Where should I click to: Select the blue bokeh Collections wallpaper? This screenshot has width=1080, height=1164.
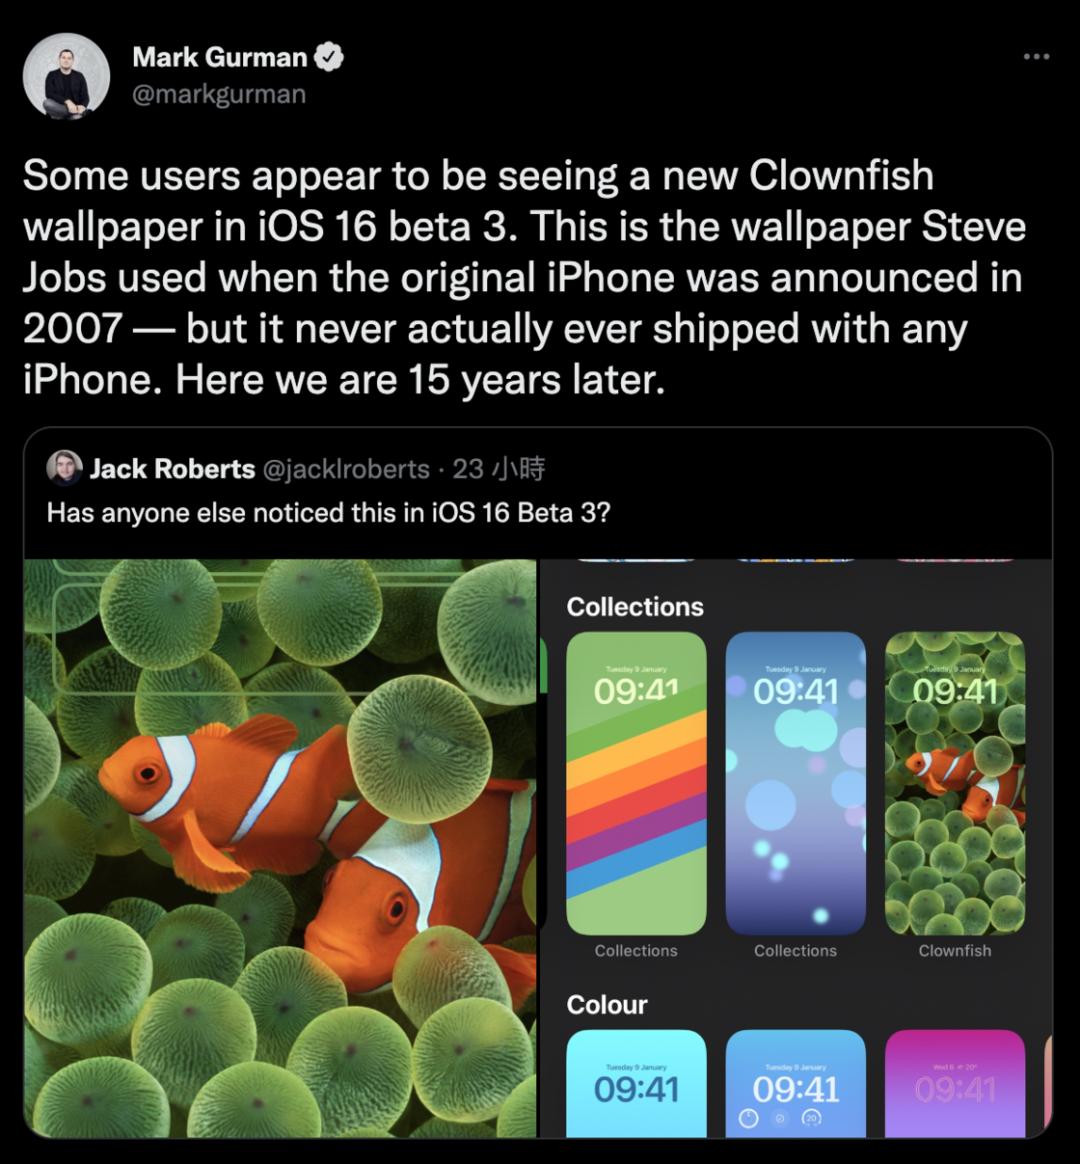coord(796,783)
